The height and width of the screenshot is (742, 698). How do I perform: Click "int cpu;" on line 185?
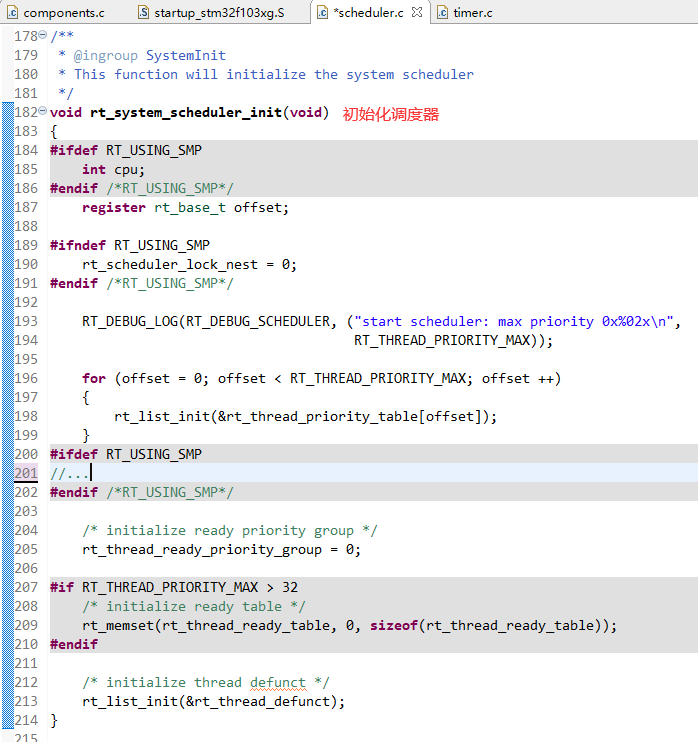point(113,169)
